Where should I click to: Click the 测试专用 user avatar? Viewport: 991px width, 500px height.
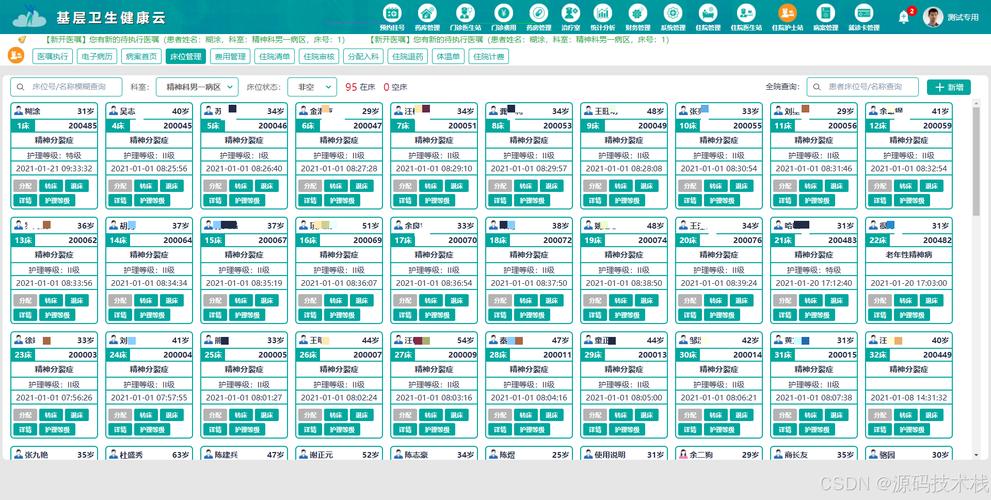click(934, 17)
